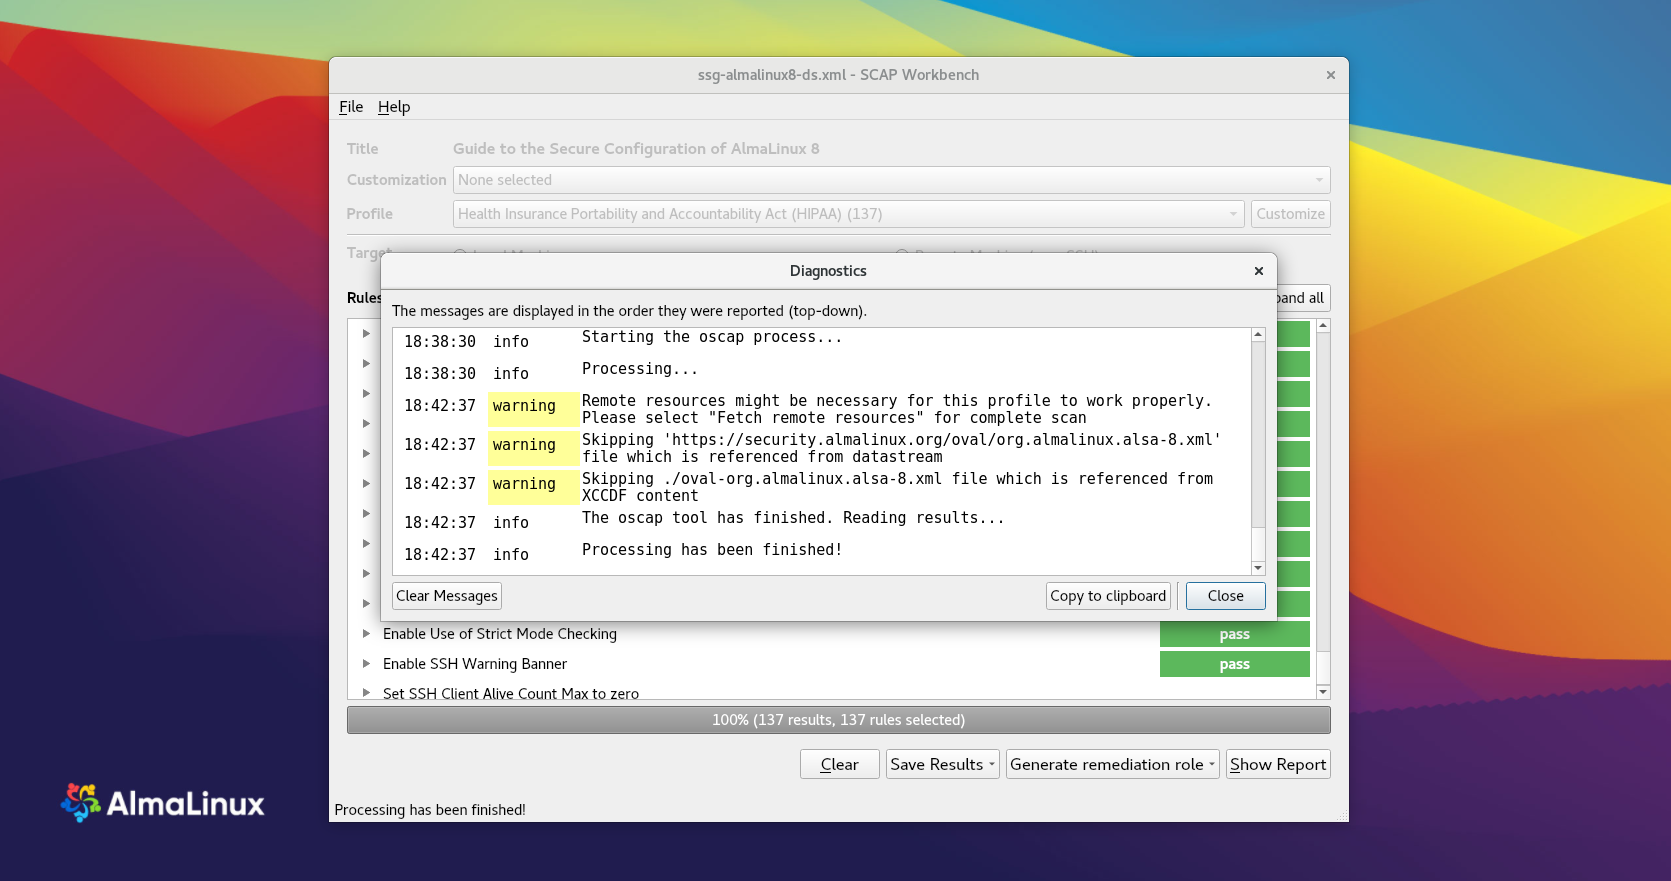The width and height of the screenshot is (1671, 881).
Task: Click the Close button in Diagnostics
Action: [x=1225, y=596]
